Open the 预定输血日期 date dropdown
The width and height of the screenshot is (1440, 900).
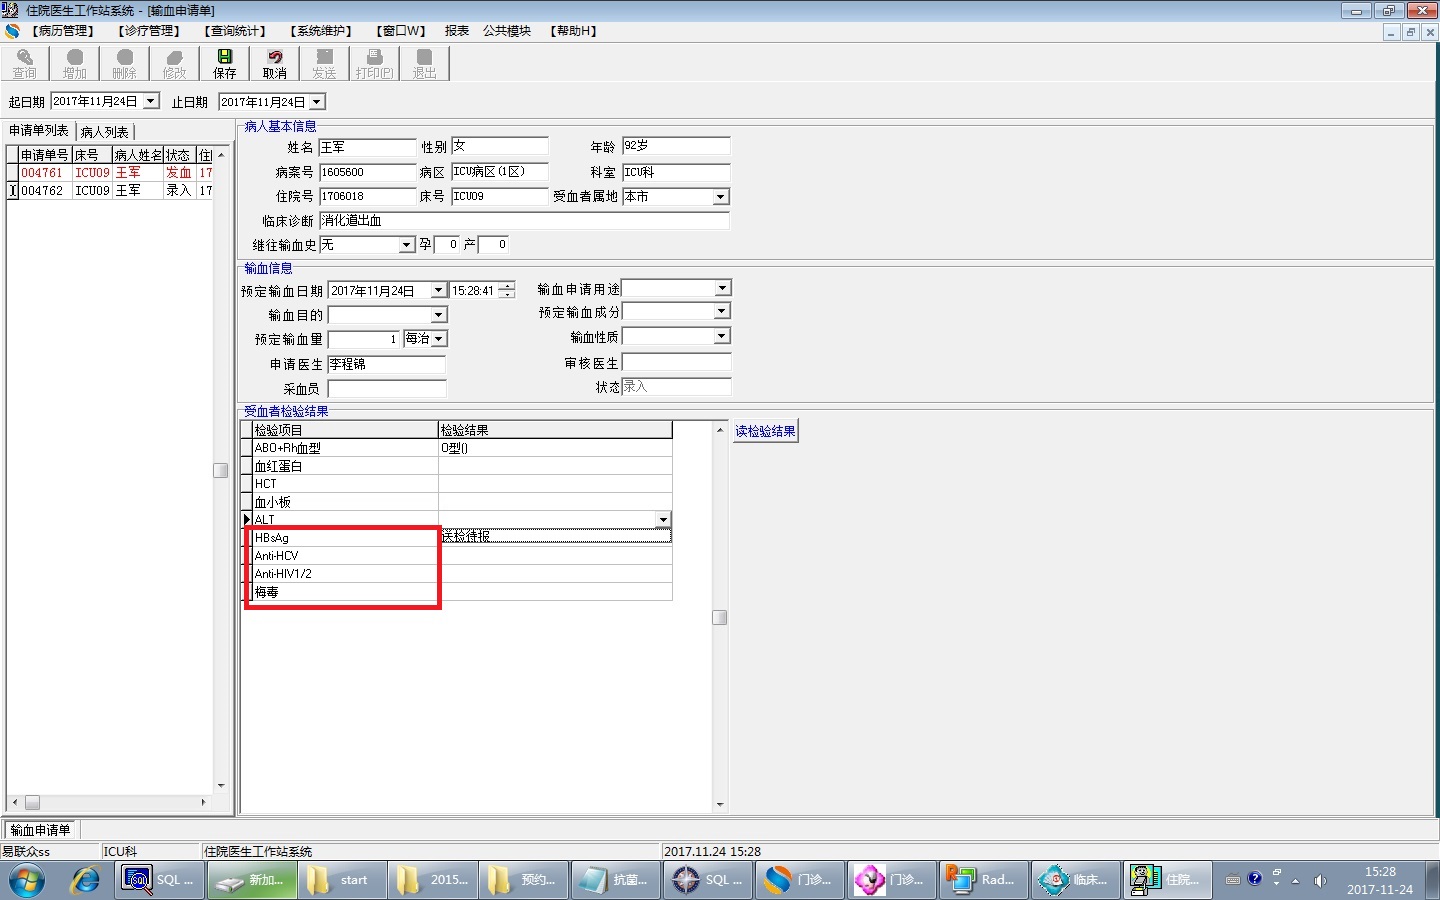click(438, 290)
